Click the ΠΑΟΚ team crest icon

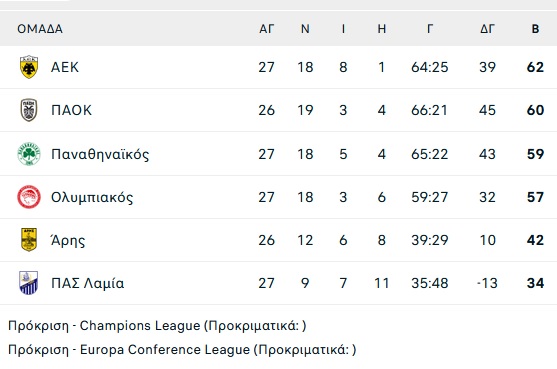click(x=29, y=110)
